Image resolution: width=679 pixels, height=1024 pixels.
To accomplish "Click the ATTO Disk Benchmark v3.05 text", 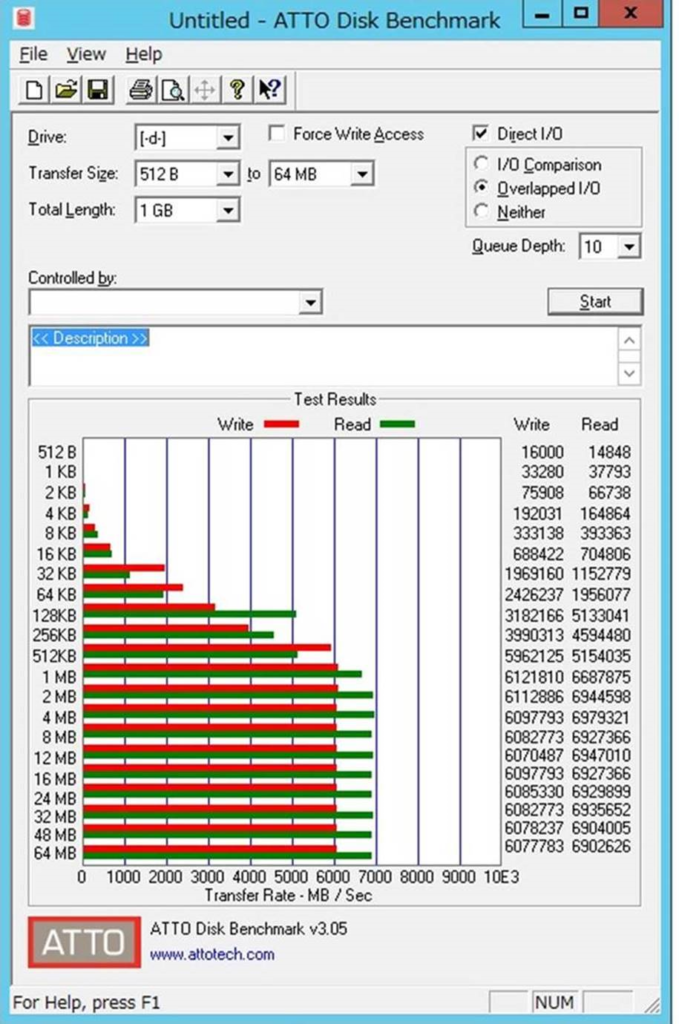I will click(x=249, y=929).
